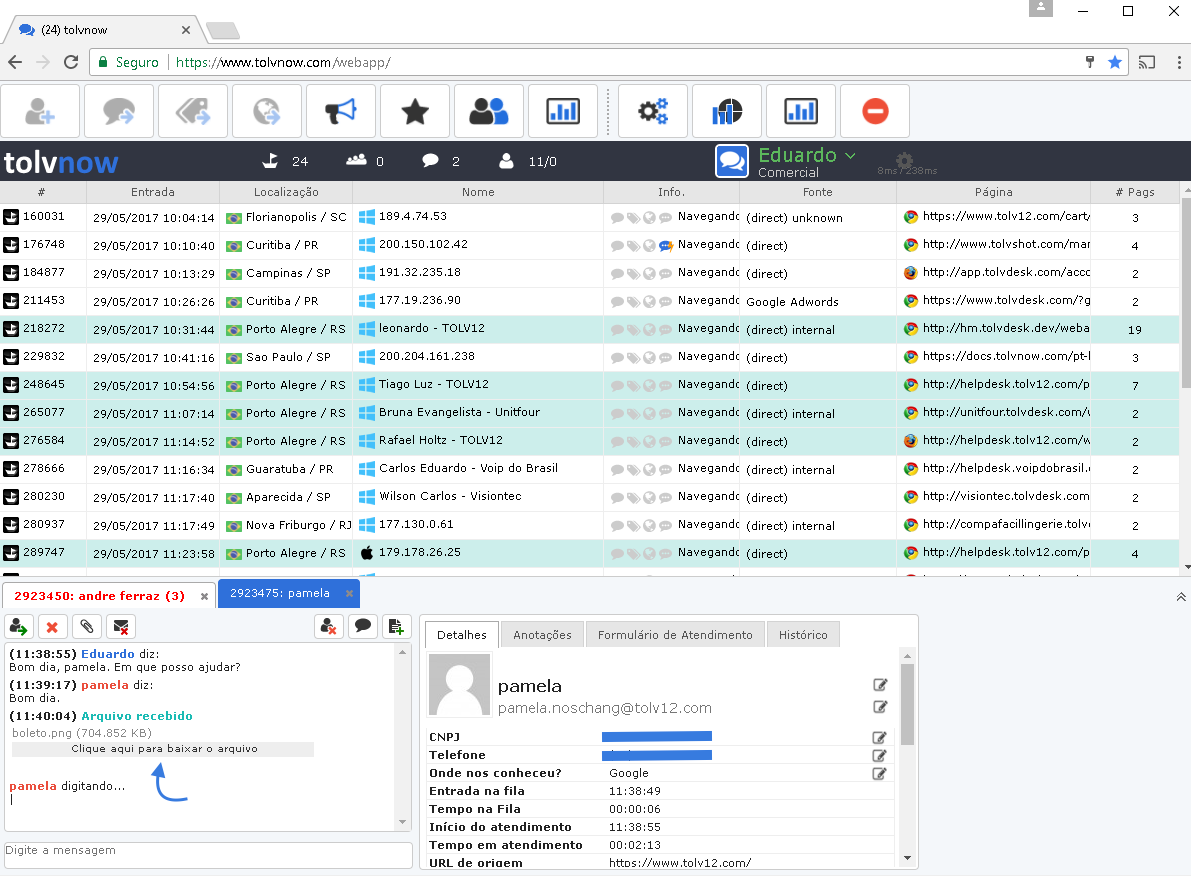The height and width of the screenshot is (876, 1191).
Task: Open the Histórico tab
Action: click(x=804, y=635)
